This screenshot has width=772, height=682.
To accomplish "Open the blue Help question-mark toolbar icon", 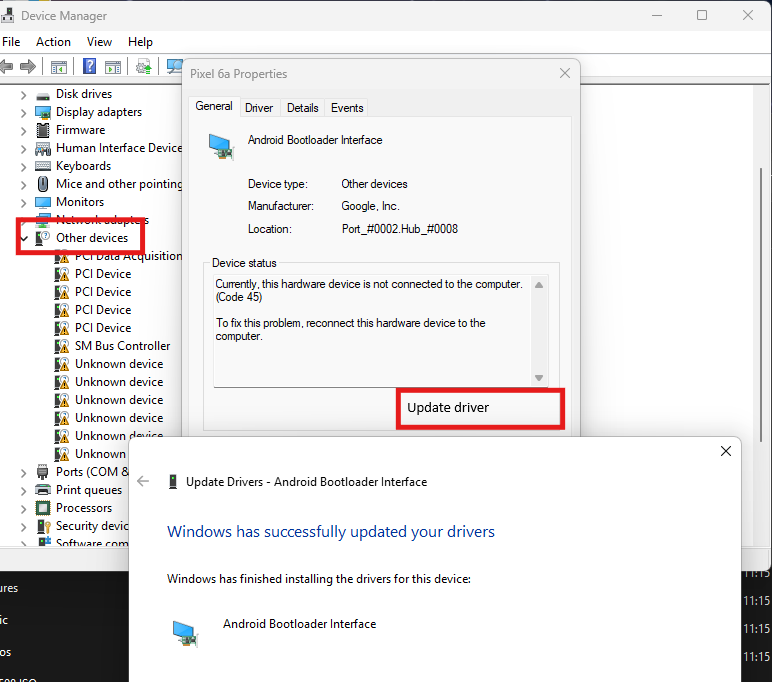I will point(89,66).
